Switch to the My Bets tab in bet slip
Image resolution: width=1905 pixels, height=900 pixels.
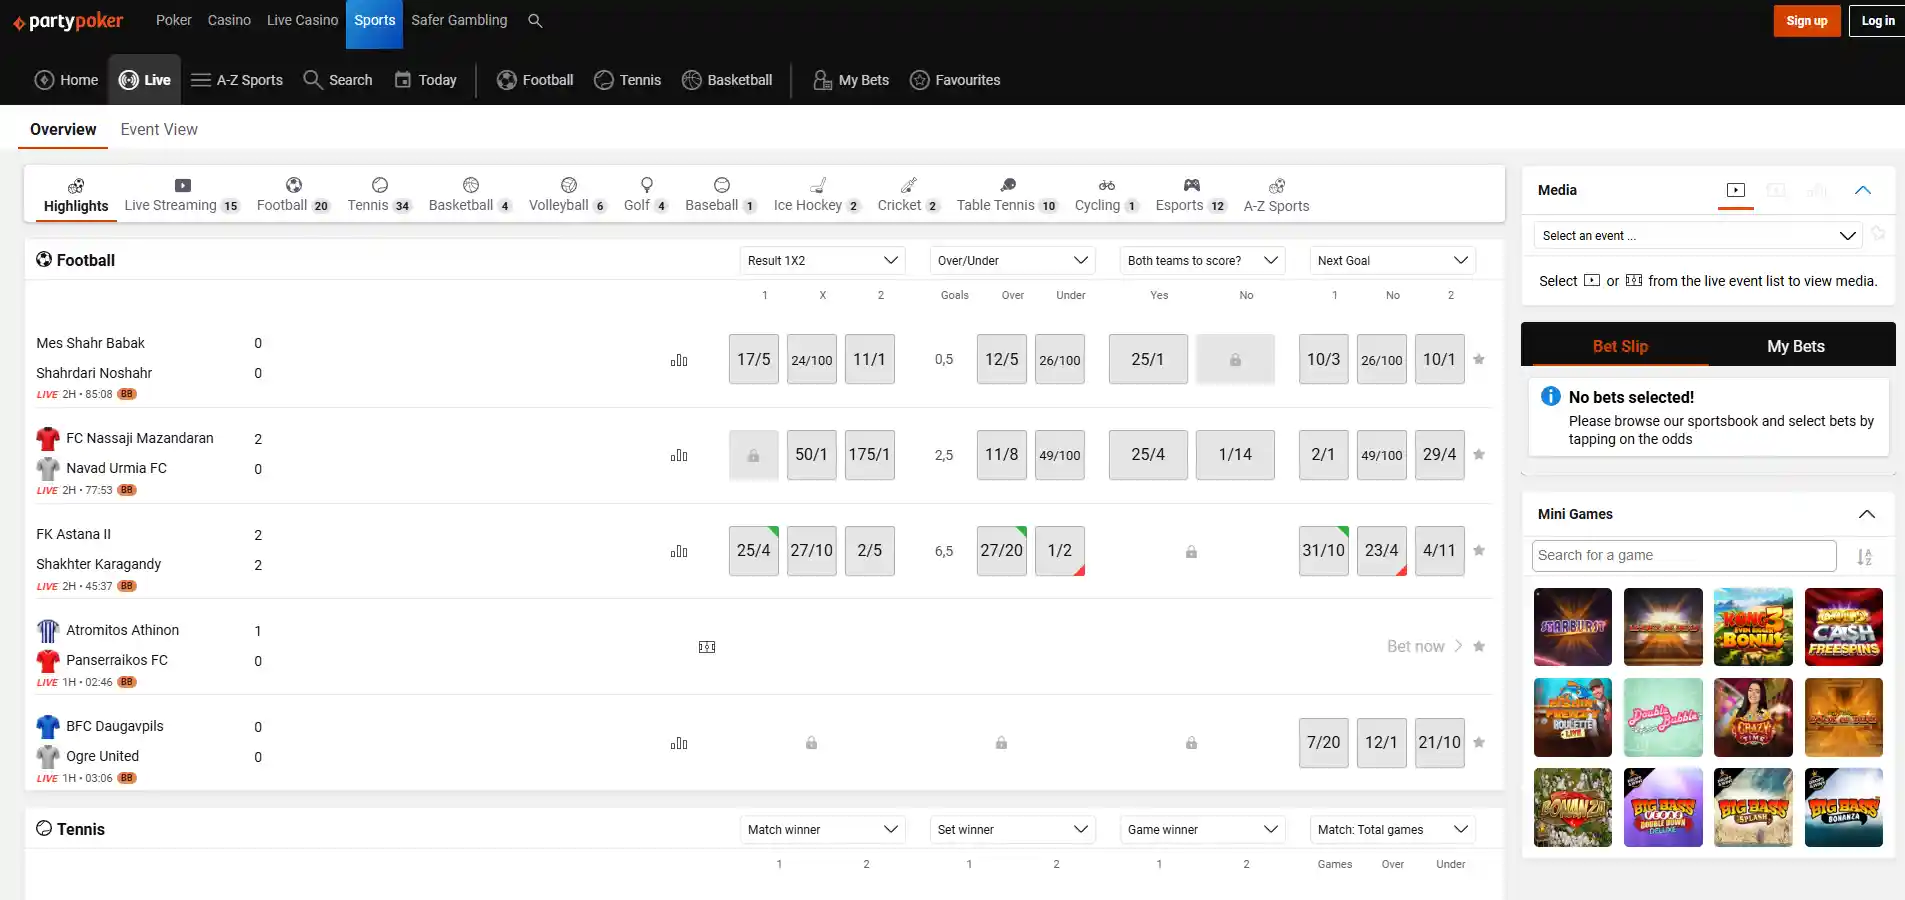1795,346
